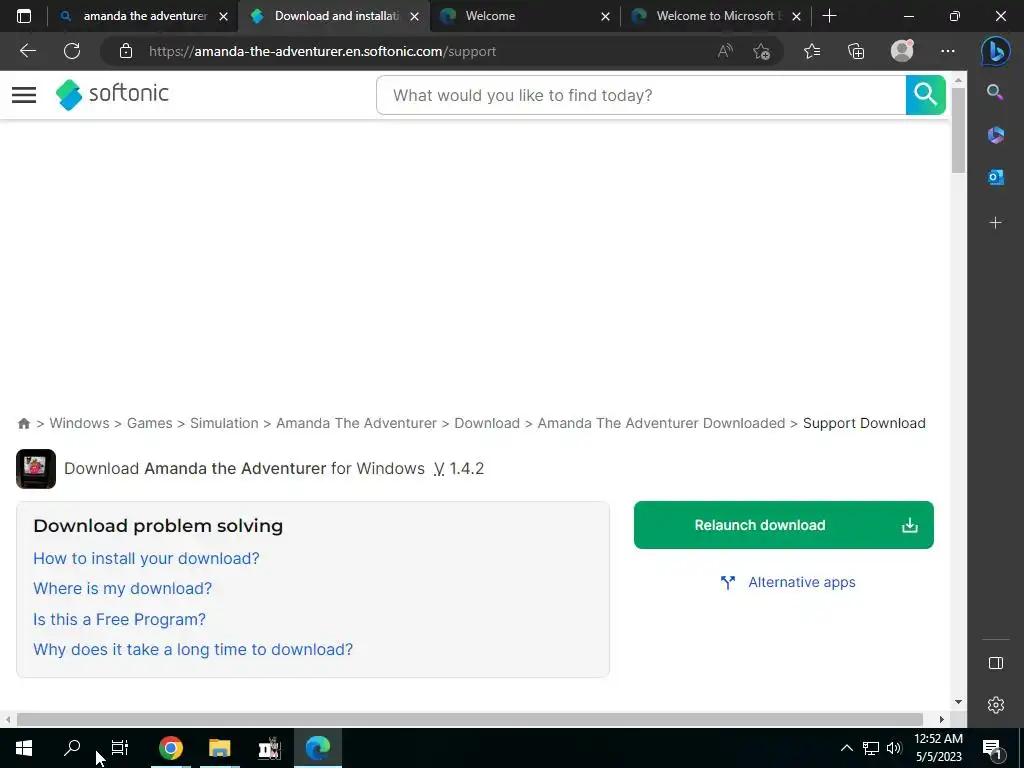Show hidden system tray icons chevron
This screenshot has height=768, width=1024.
pyautogui.click(x=846, y=748)
